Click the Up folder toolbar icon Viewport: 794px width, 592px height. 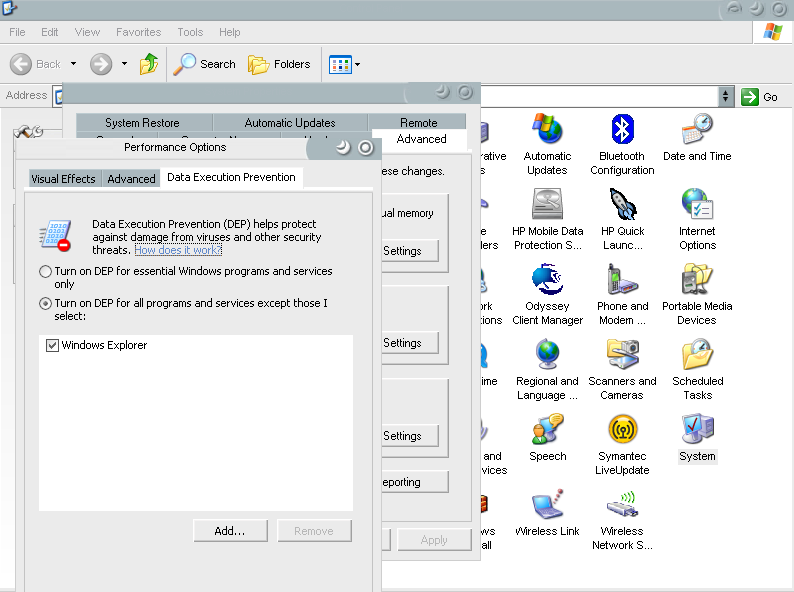pyautogui.click(x=149, y=64)
